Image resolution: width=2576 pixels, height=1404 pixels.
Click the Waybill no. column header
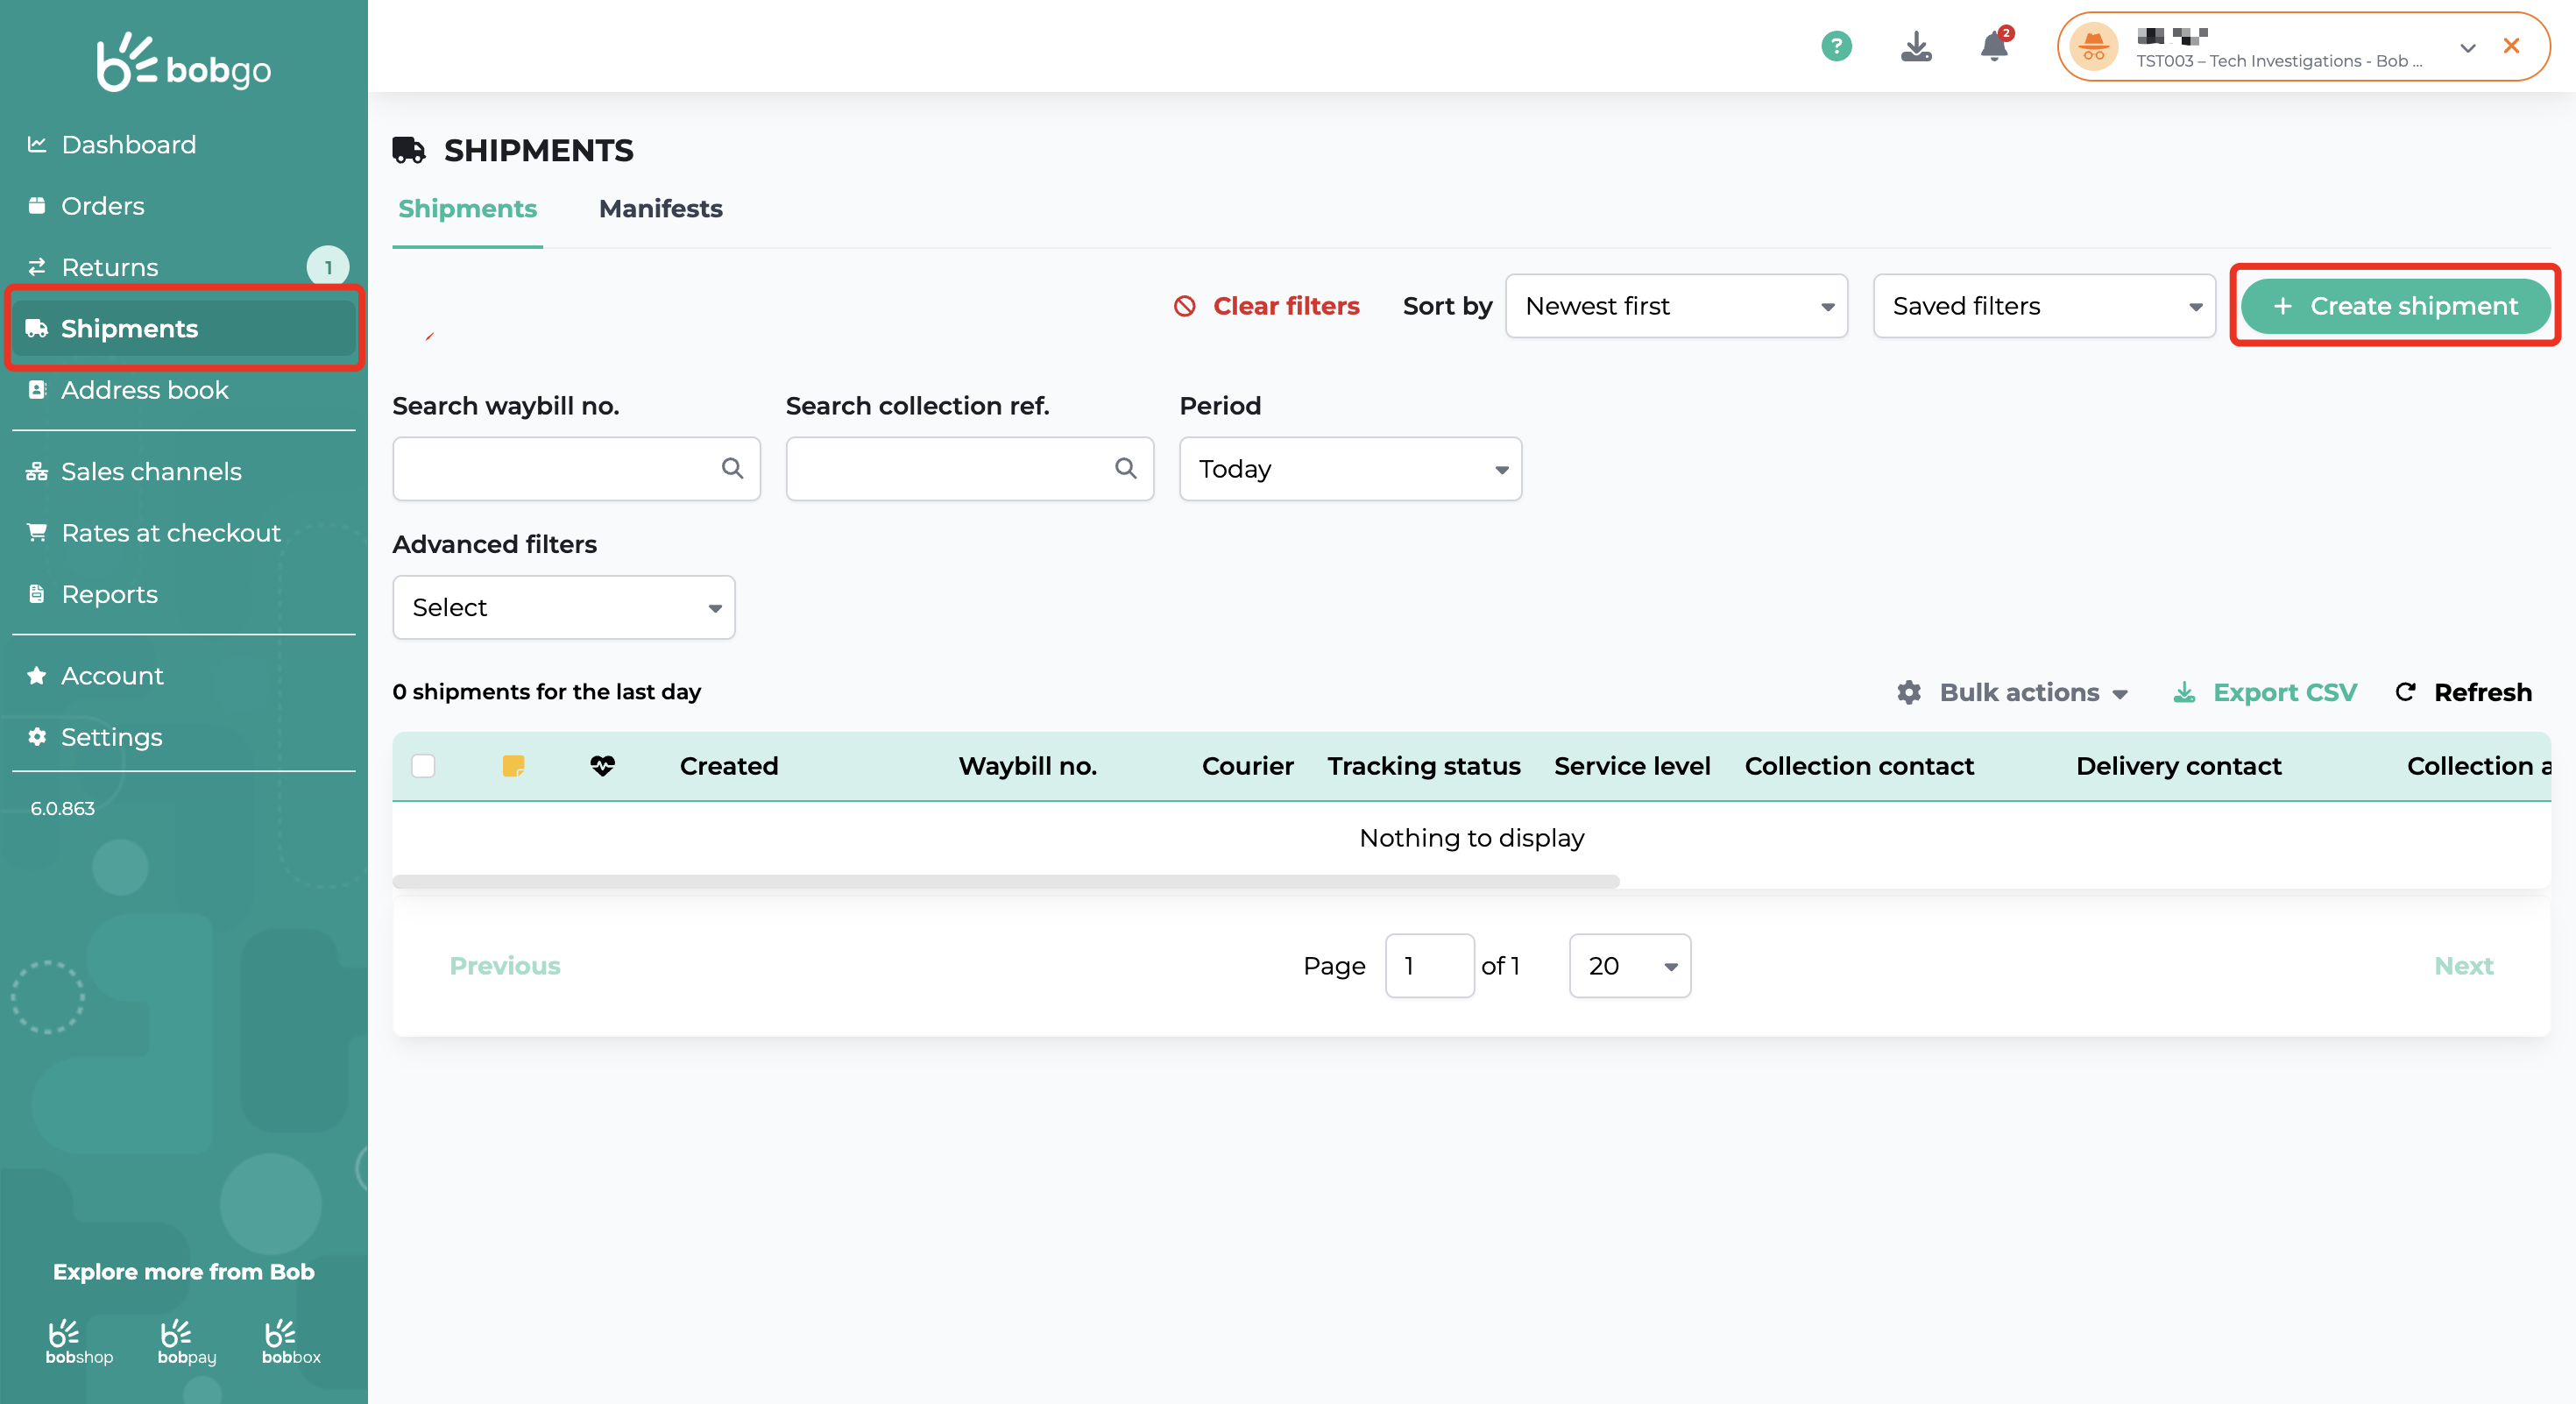(1027, 766)
